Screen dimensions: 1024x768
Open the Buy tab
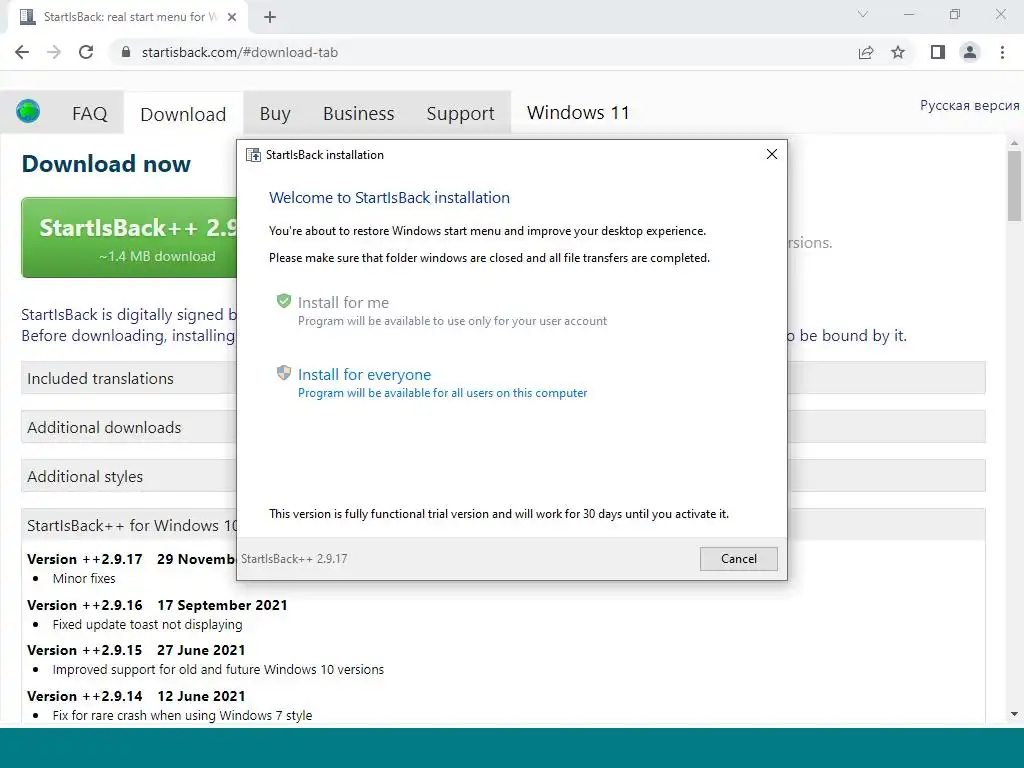pos(275,114)
